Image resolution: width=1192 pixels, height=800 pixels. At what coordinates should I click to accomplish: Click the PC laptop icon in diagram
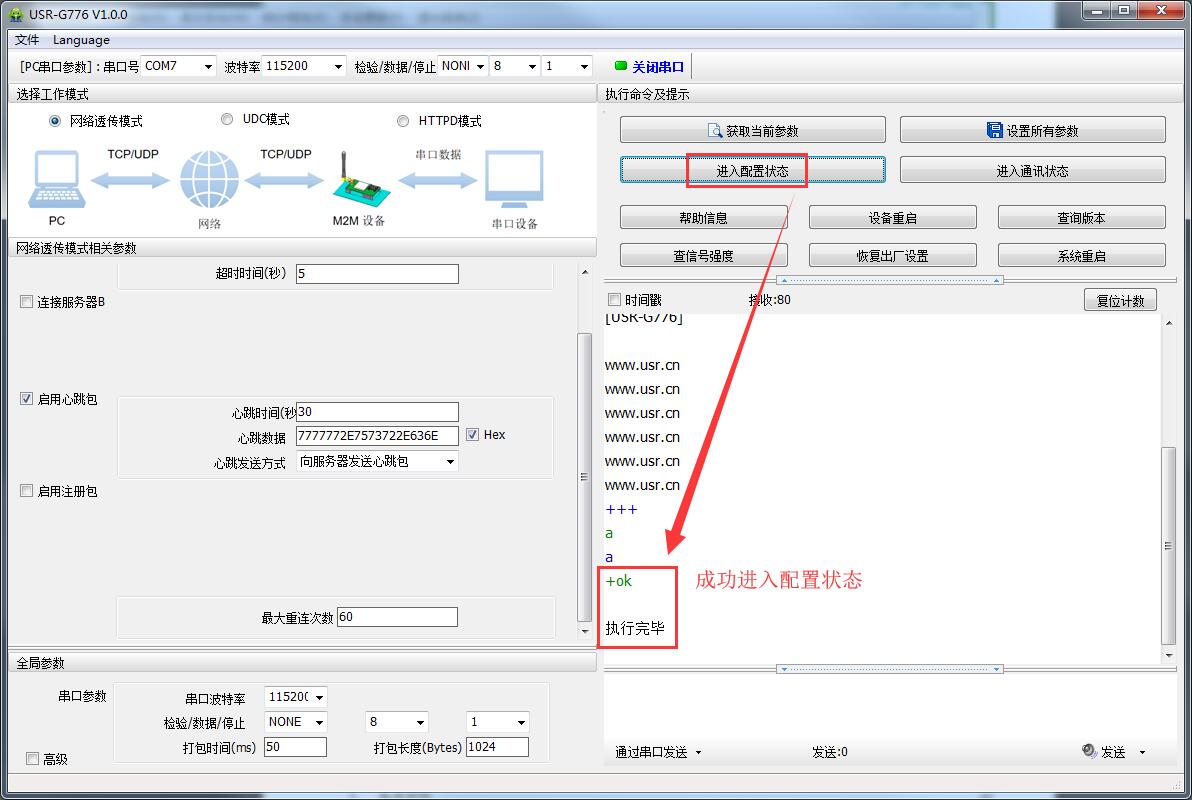[56, 180]
